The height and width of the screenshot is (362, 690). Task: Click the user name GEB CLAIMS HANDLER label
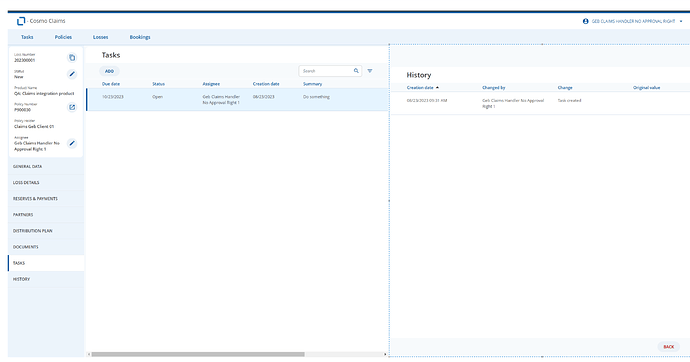pos(633,21)
